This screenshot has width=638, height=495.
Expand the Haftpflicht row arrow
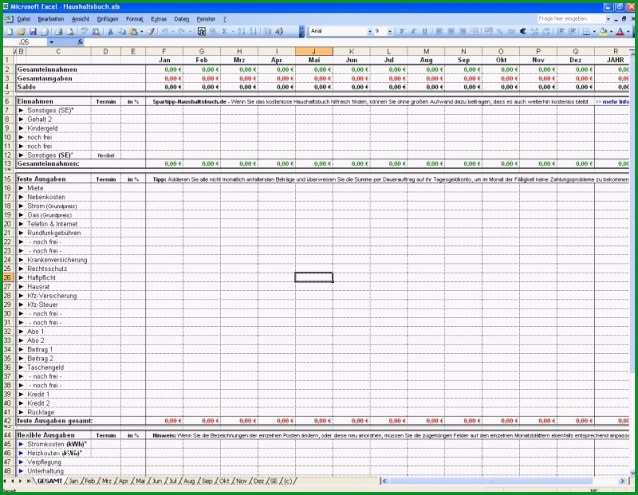(x=21, y=277)
